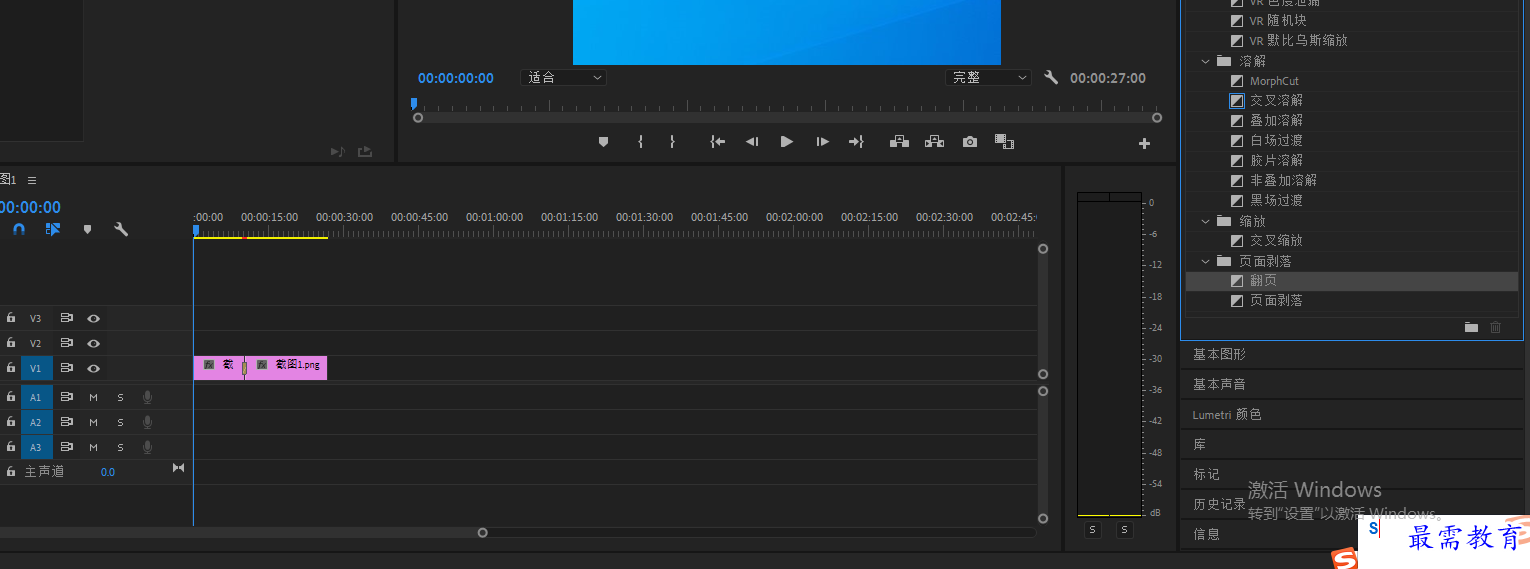1530x569 pixels.
Task: Mute audio track A1
Action: (93, 397)
